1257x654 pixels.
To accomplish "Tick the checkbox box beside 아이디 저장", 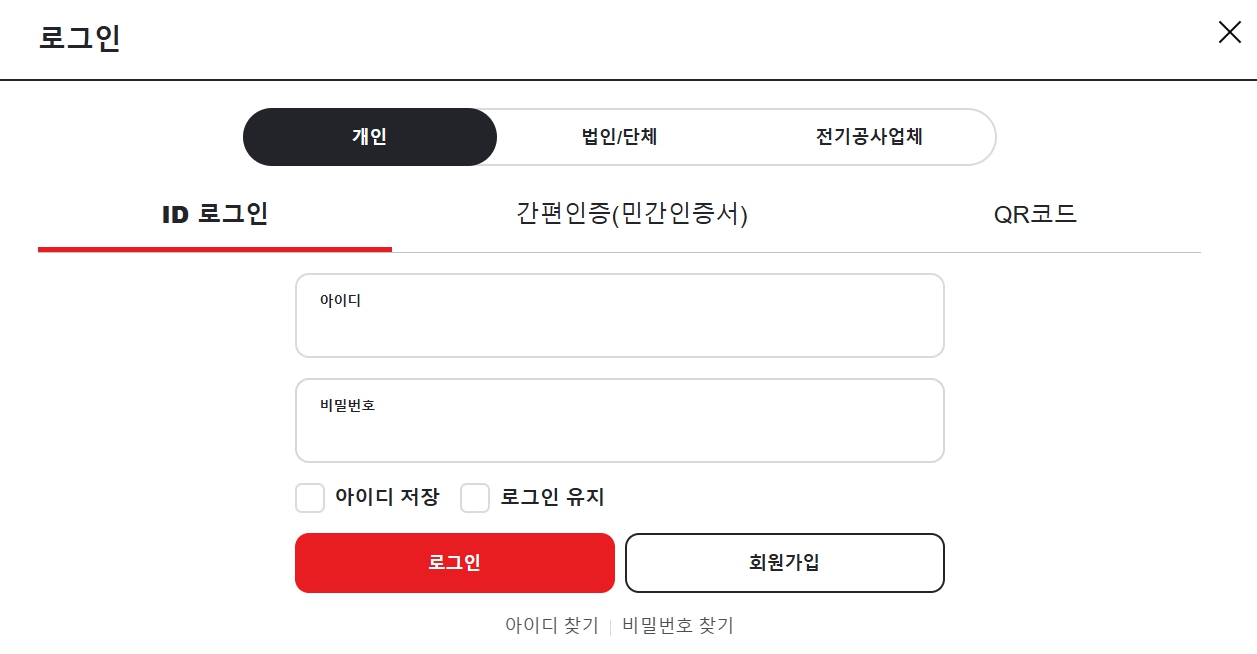I will pos(310,498).
